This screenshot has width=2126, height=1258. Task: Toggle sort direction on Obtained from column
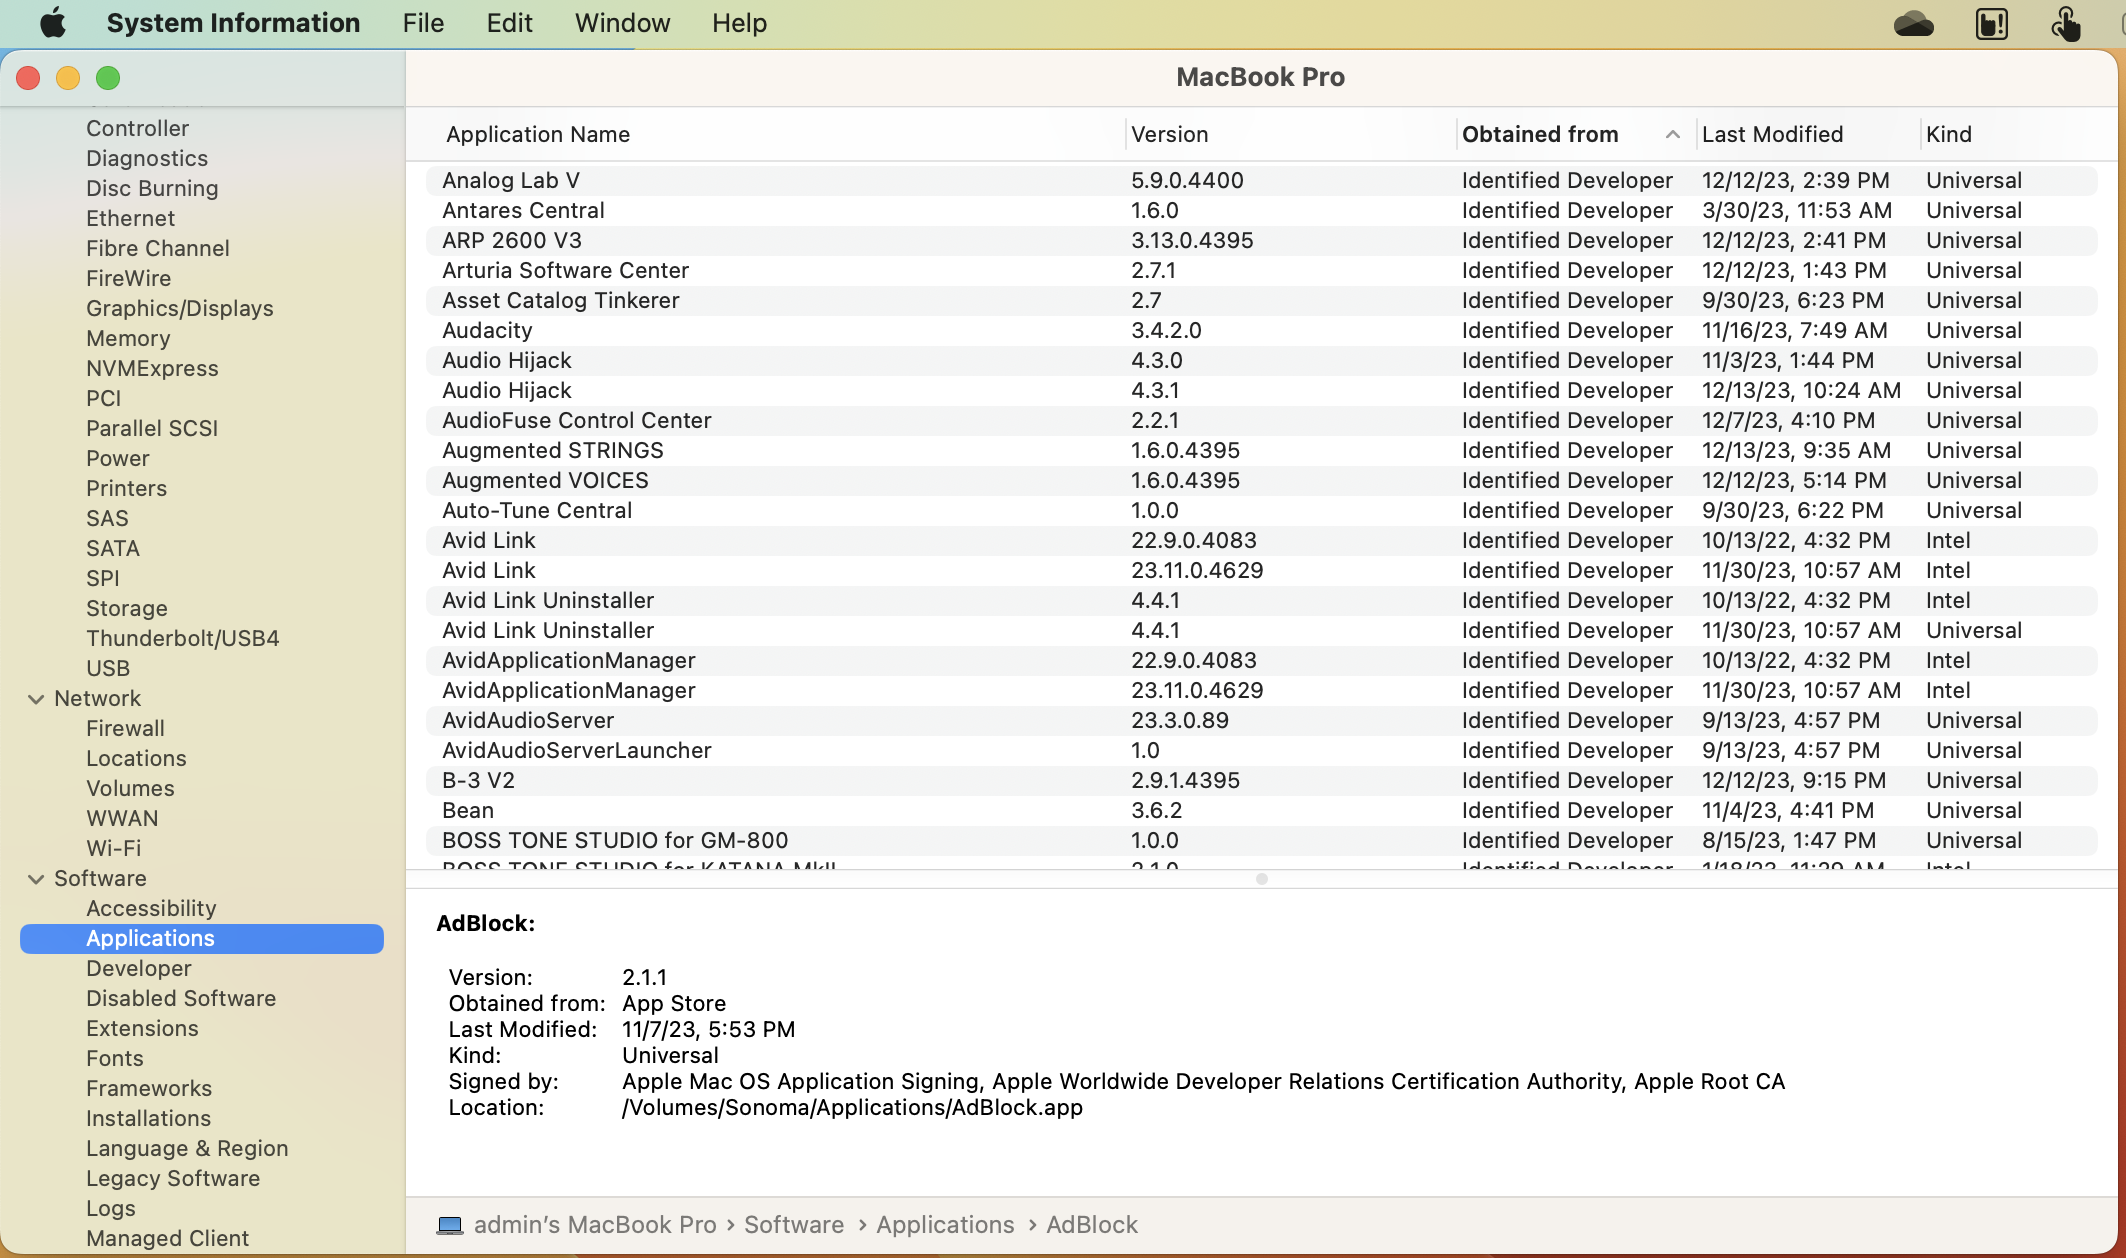(1541, 134)
